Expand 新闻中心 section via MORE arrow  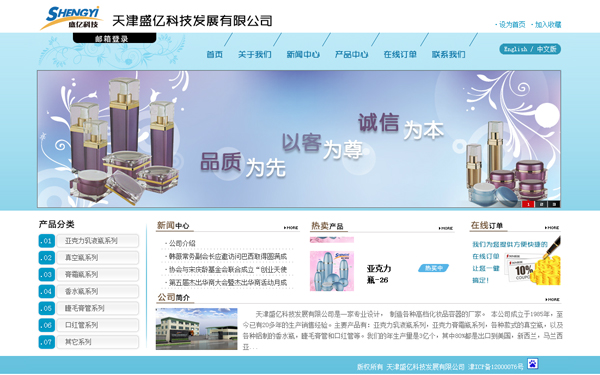point(291,227)
